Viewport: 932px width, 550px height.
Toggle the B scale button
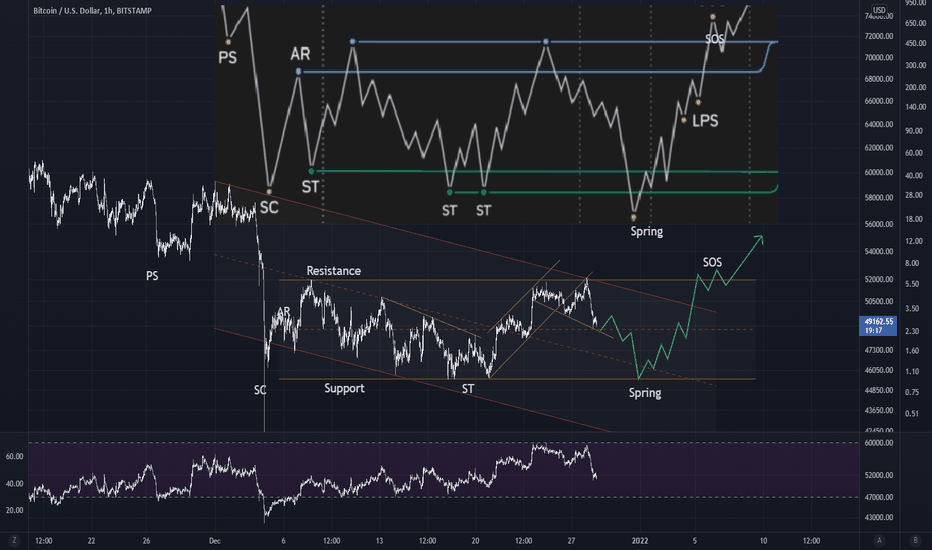coord(915,540)
